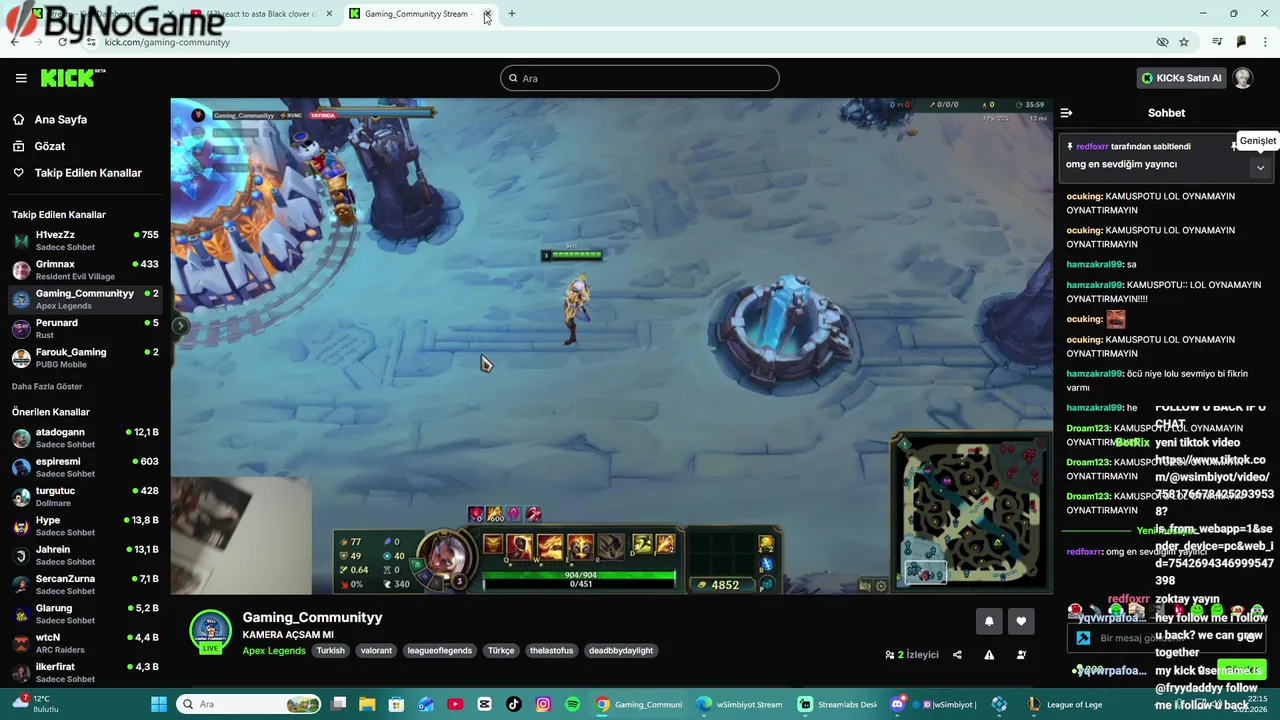Open a new browser tab
1280x720 pixels.
coord(512,14)
